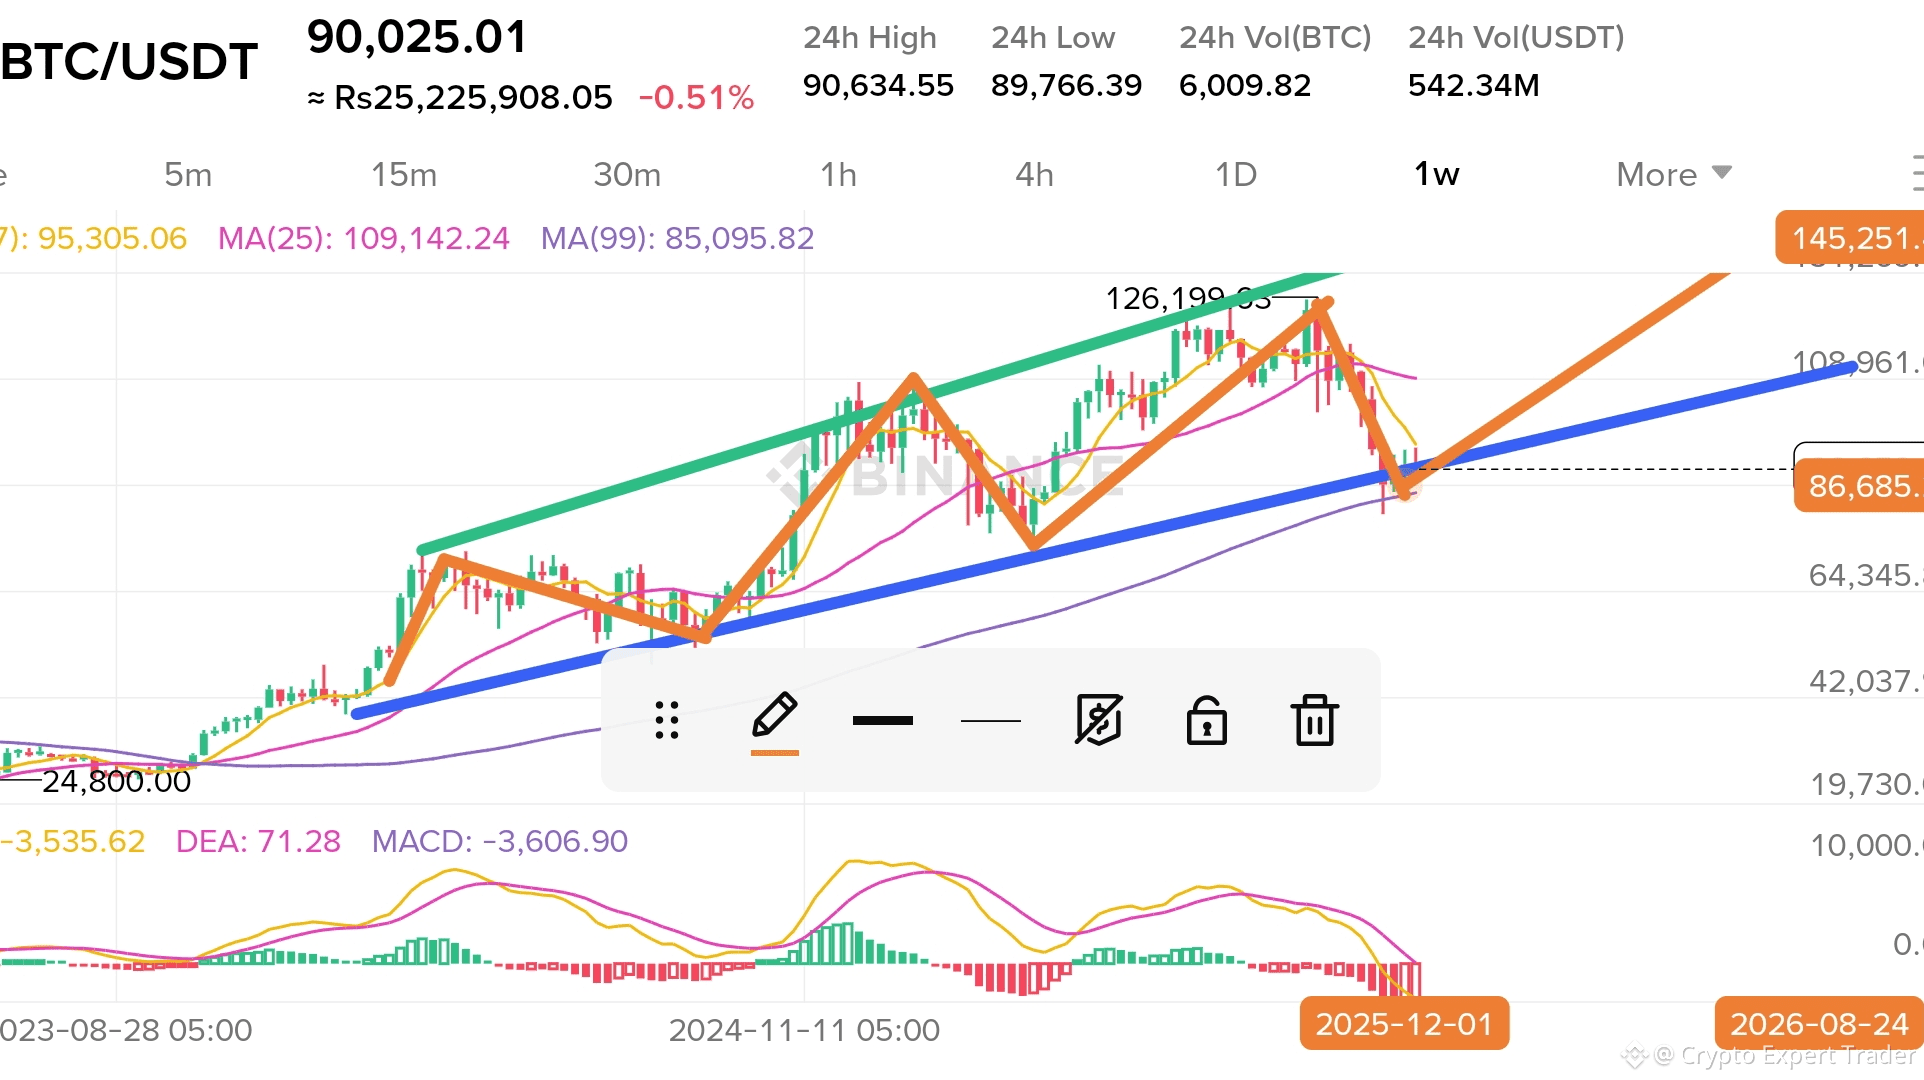Delete drawing with trash icon

(x=1314, y=720)
